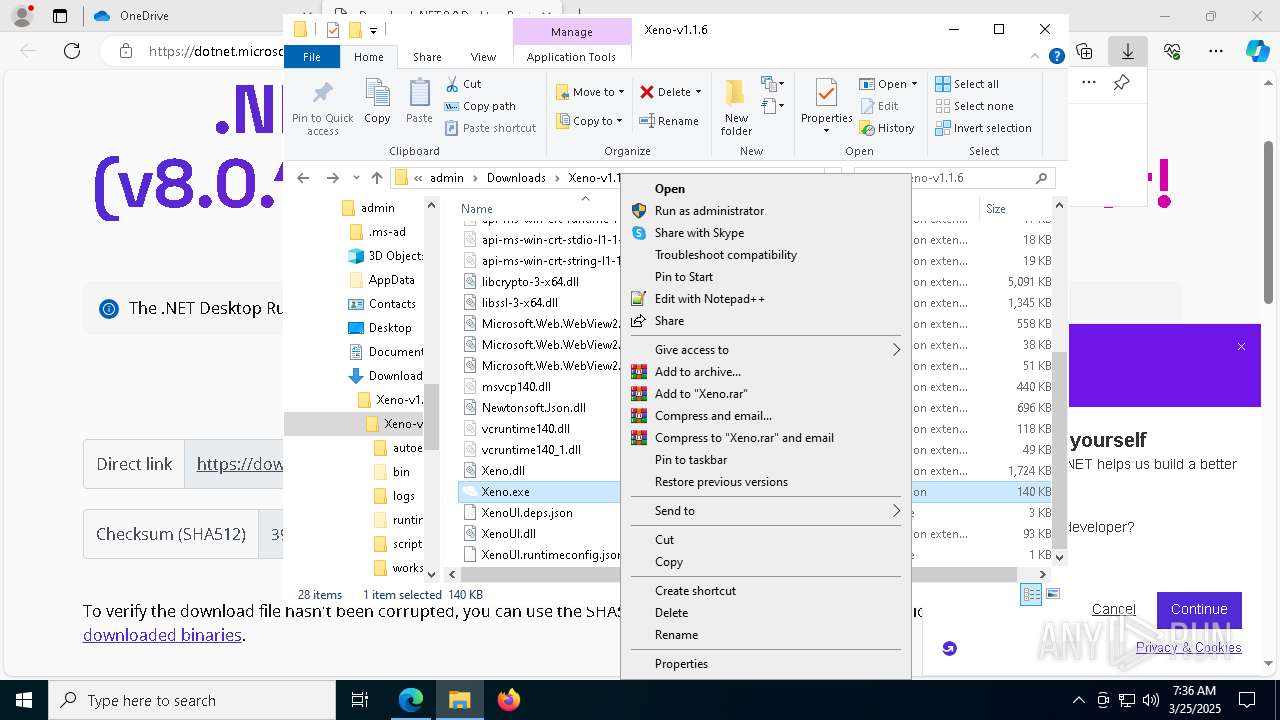The image size is (1280, 720).
Task: Select the Newtonsoft.Json.dll file
Action: click(533, 408)
